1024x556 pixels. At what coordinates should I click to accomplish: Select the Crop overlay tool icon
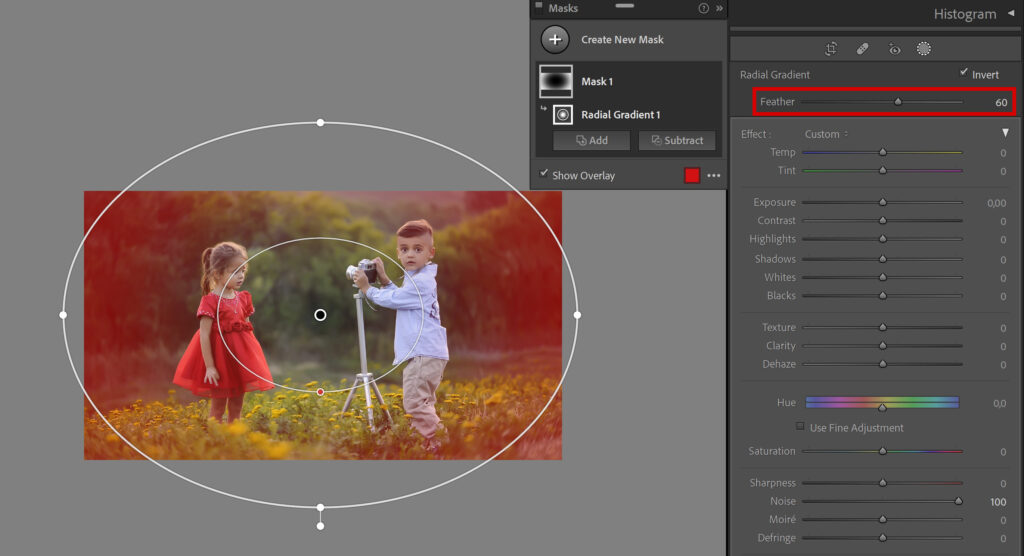(x=831, y=49)
